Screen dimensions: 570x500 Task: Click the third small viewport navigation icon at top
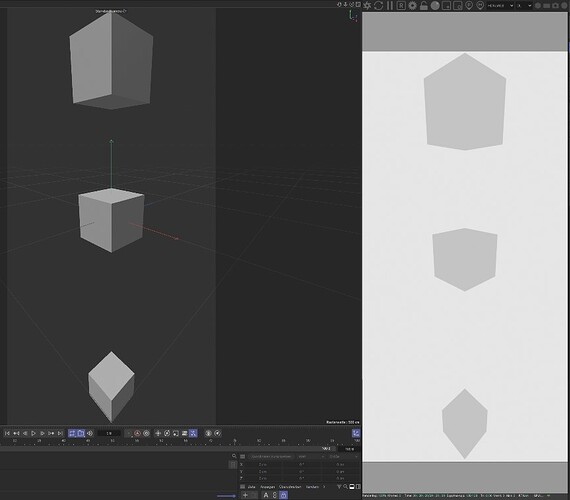pos(351,5)
